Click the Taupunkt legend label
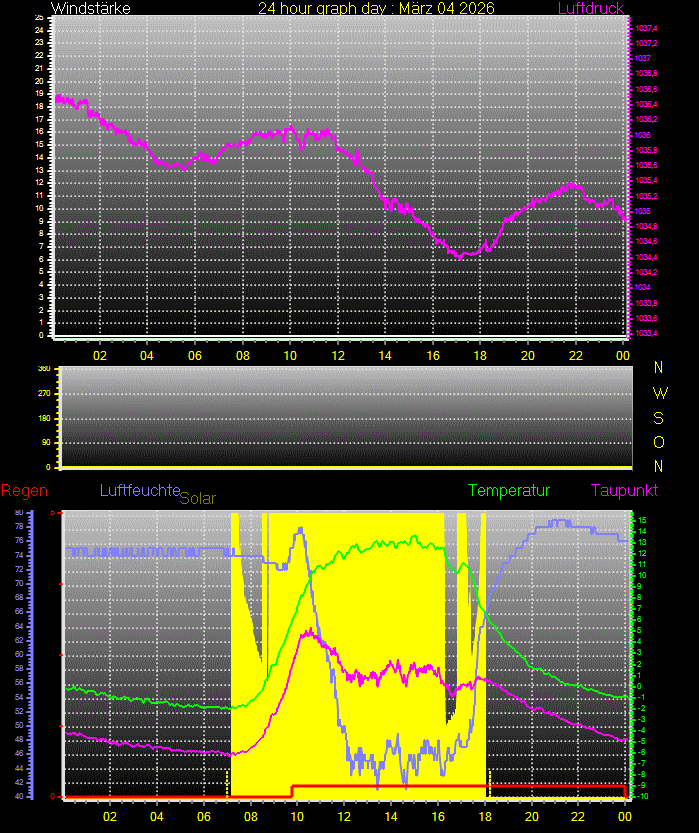Image resolution: width=699 pixels, height=833 pixels. click(624, 490)
